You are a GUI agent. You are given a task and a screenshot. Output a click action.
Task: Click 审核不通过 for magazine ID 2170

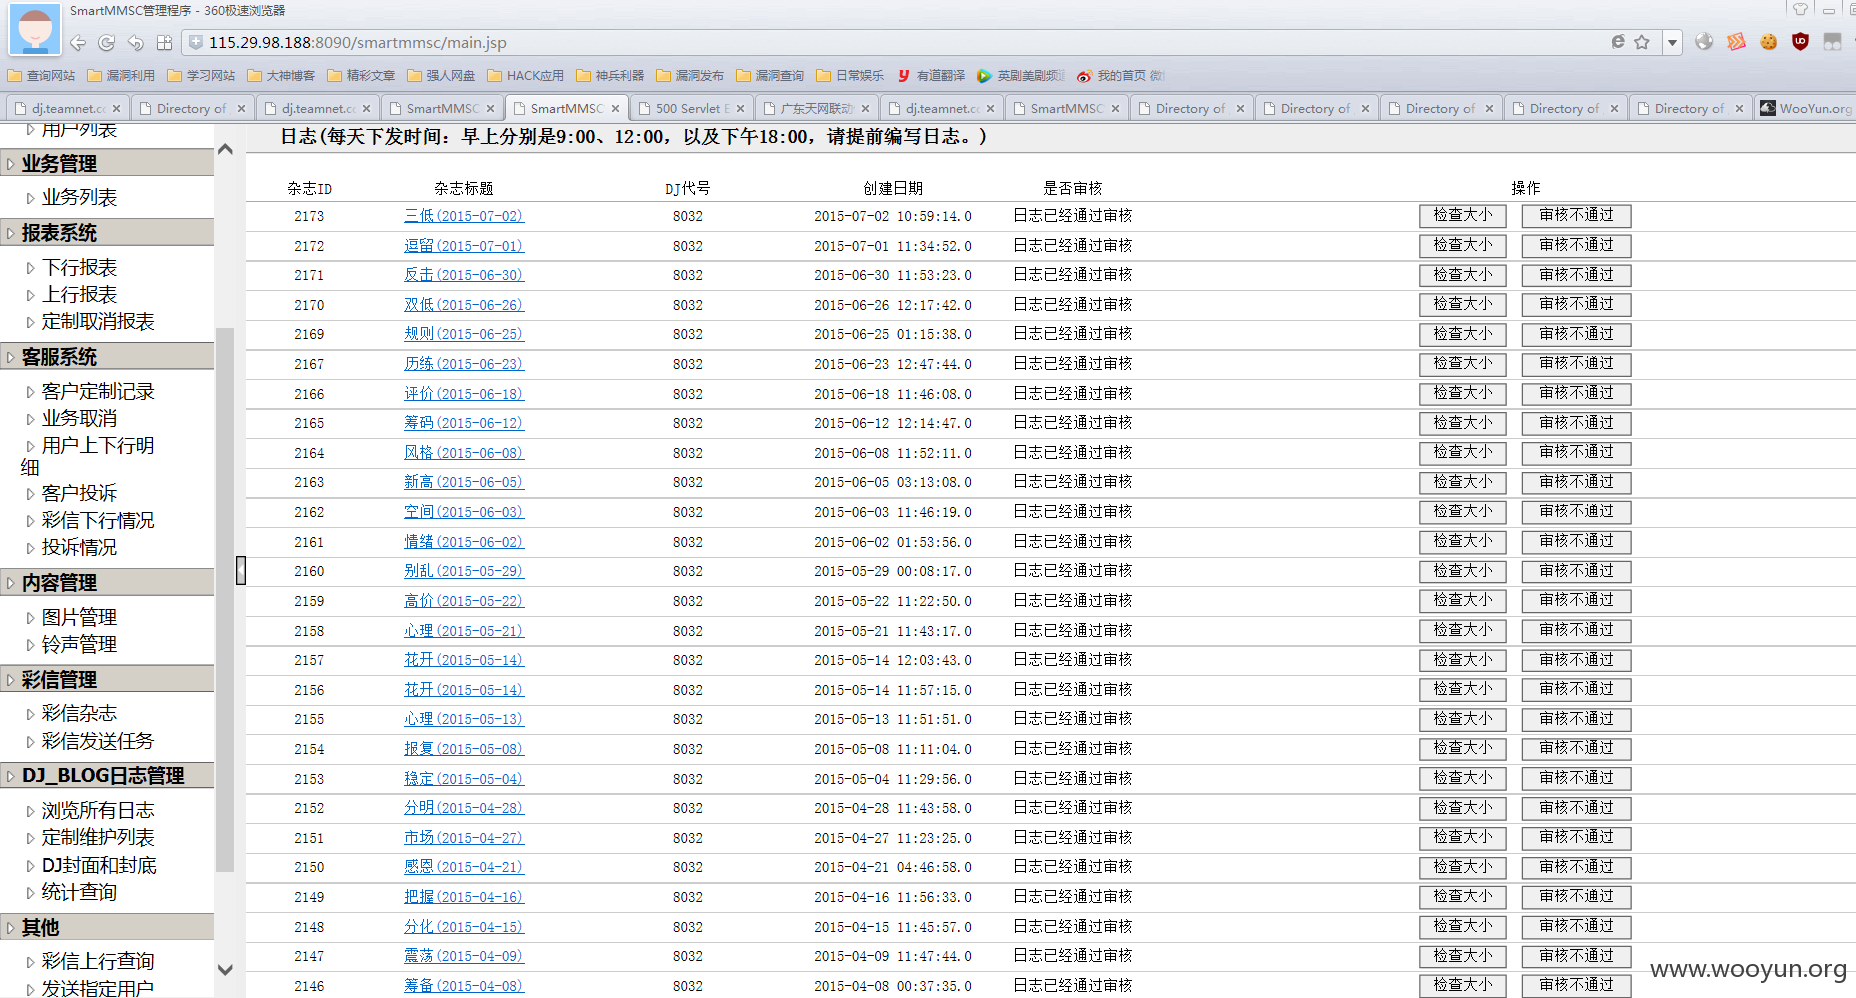[x=1577, y=304]
